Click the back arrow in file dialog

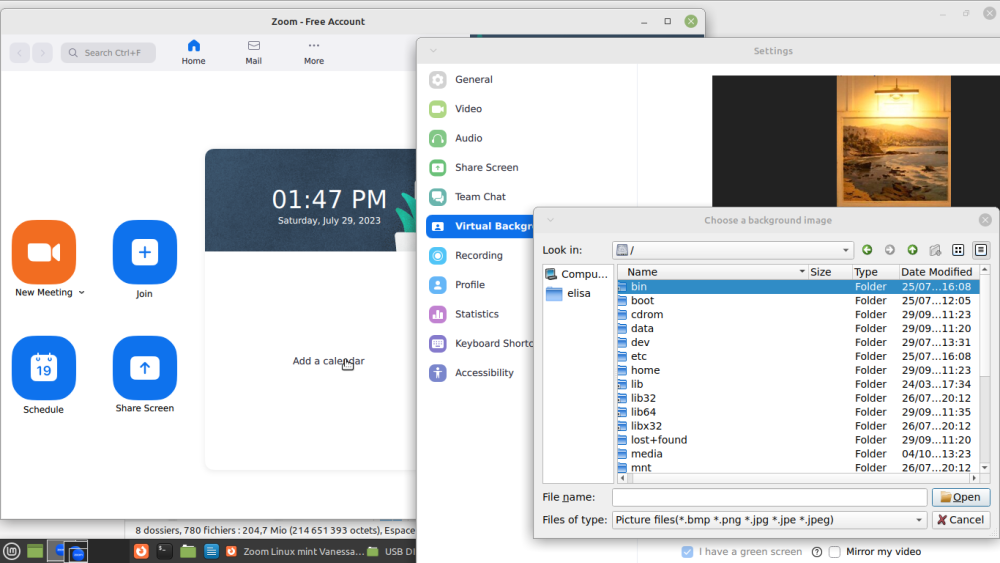coord(867,250)
